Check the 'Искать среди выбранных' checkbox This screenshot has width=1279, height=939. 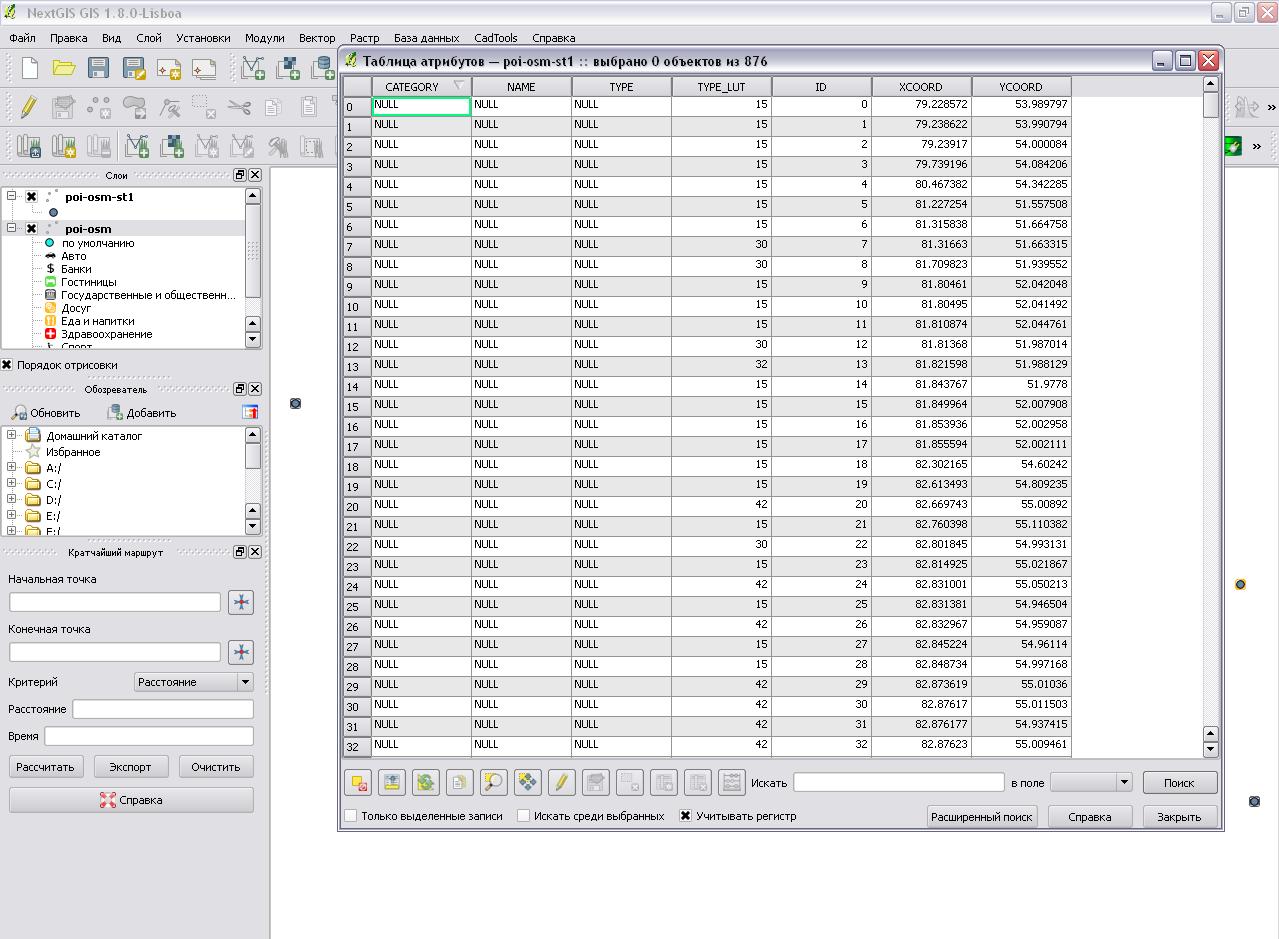(523, 816)
